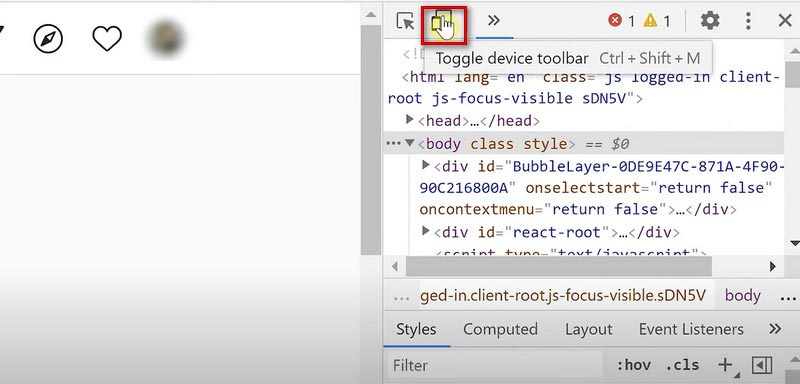Switch to the Layout tab
This screenshot has width=800, height=384.
pos(588,329)
